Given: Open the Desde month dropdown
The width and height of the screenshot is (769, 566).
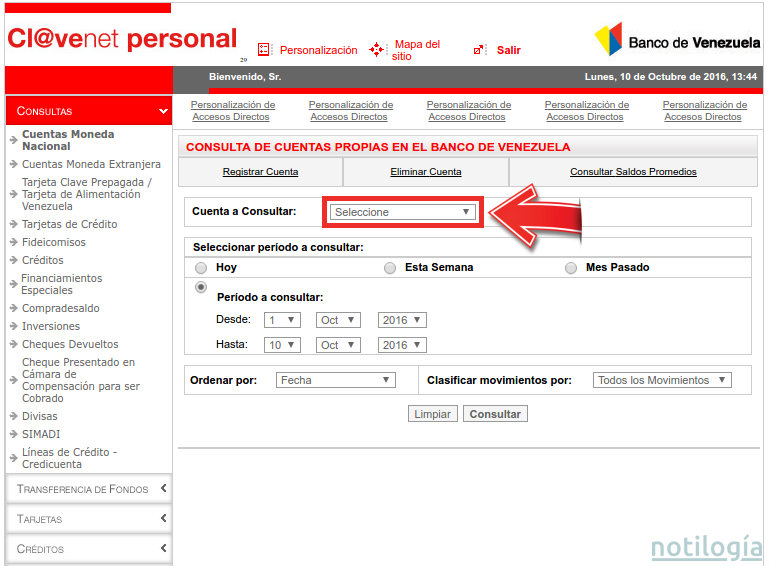Looking at the screenshot, I should 338,320.
